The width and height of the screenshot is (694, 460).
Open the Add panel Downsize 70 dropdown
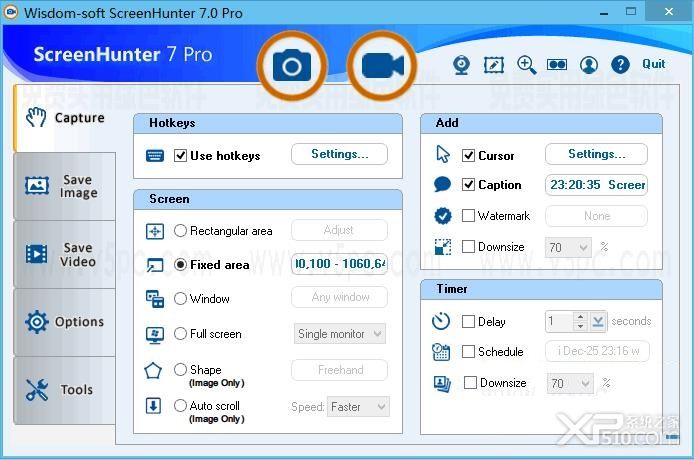click(x=568, y=247)
